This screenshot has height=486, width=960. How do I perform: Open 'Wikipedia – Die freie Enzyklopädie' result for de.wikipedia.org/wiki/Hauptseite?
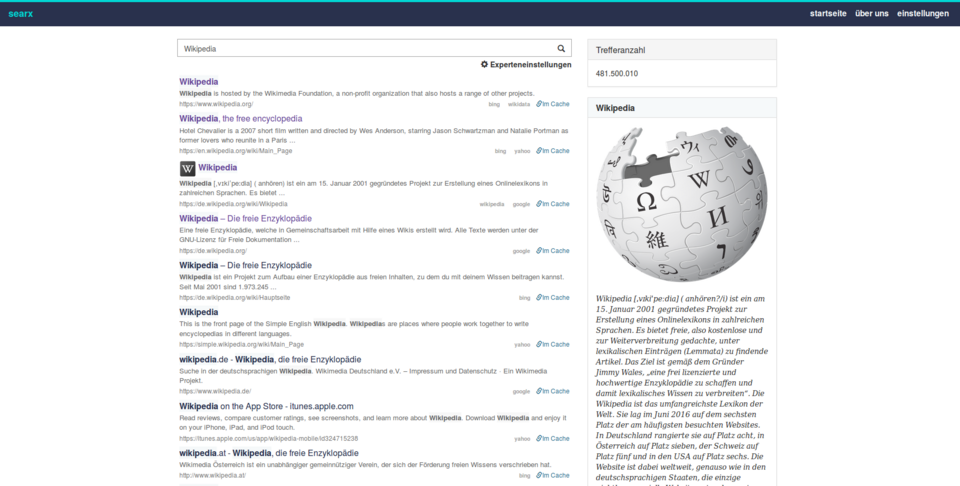(246, 265)
